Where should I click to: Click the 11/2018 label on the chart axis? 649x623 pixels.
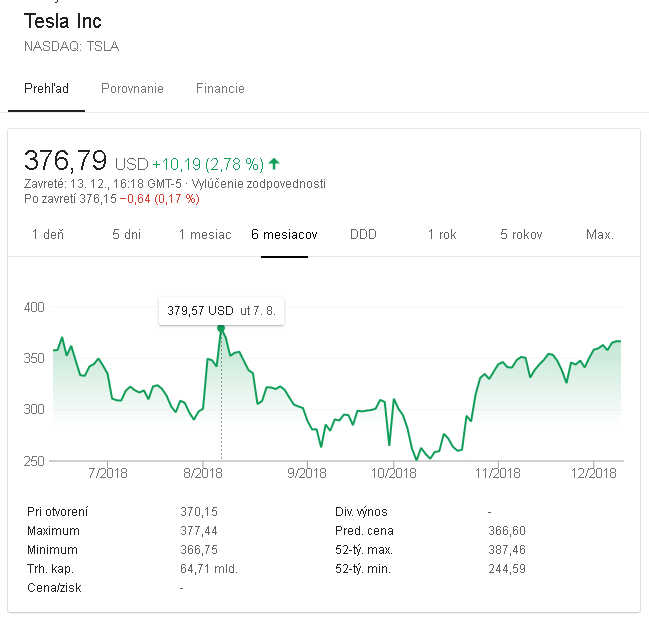[x=497, y=473]
